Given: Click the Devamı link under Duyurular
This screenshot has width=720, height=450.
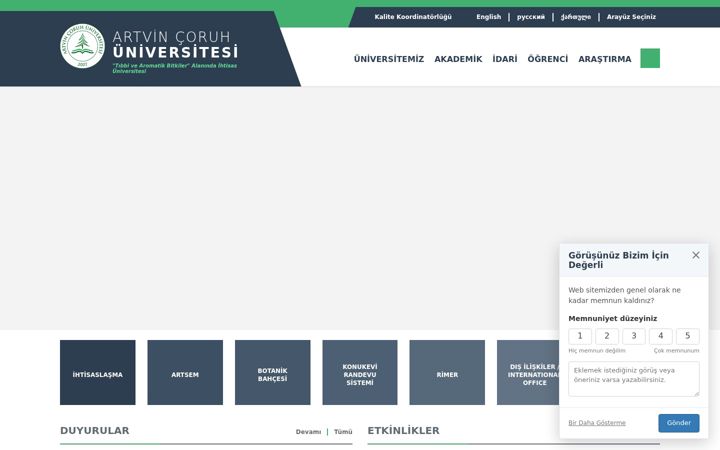Looking at the screenshot, I should click(308, 432).
